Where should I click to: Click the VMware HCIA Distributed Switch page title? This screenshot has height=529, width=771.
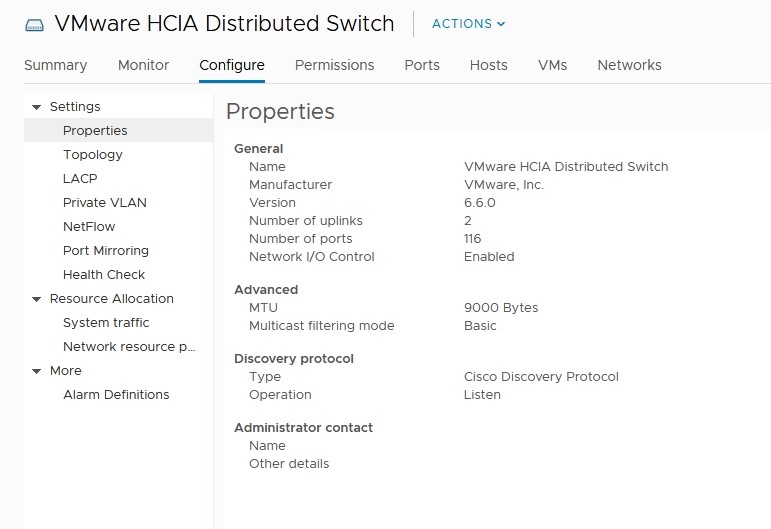(x=224, y=24)
